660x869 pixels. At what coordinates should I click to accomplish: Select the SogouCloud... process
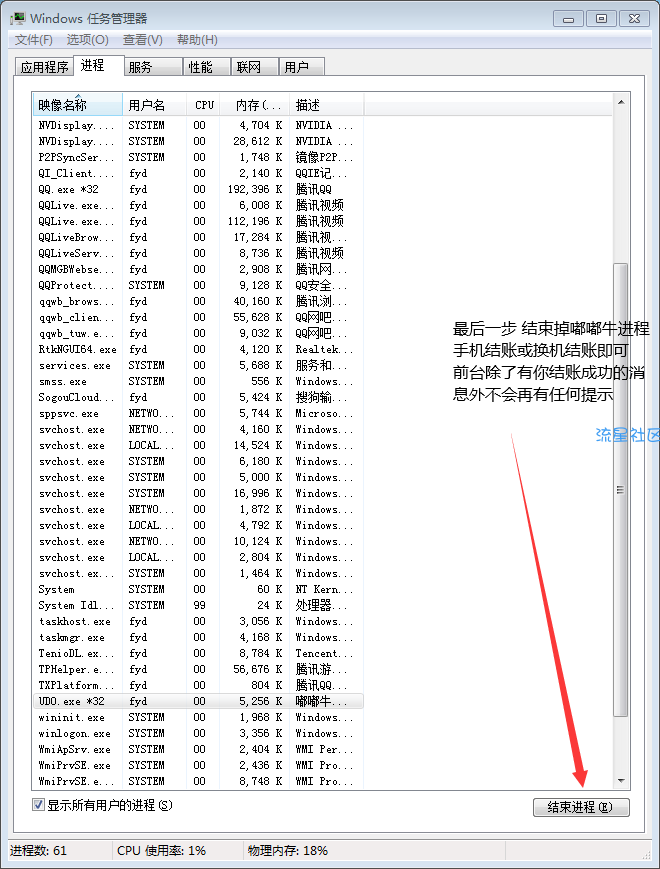tap(198, 397)
